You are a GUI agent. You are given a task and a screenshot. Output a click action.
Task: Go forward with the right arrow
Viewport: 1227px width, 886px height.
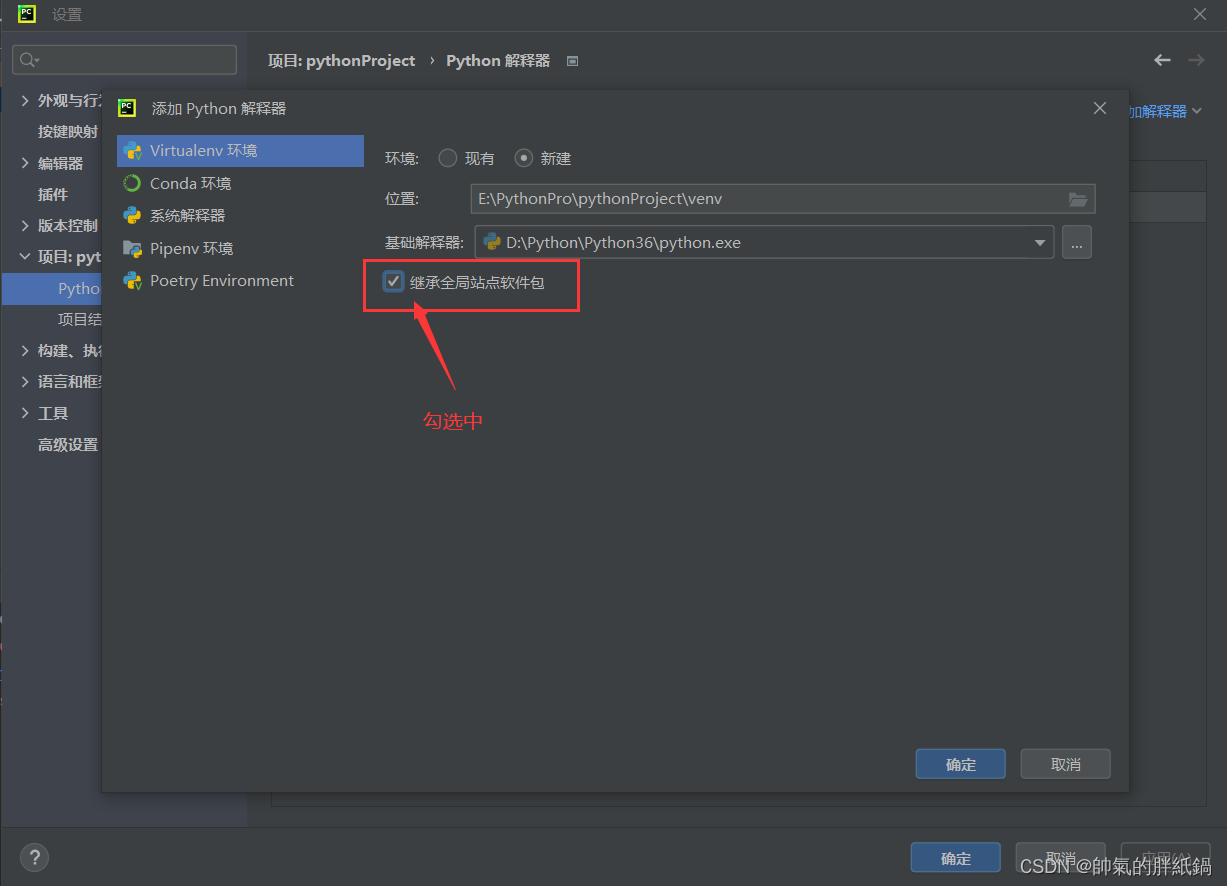click(1196, 60)
